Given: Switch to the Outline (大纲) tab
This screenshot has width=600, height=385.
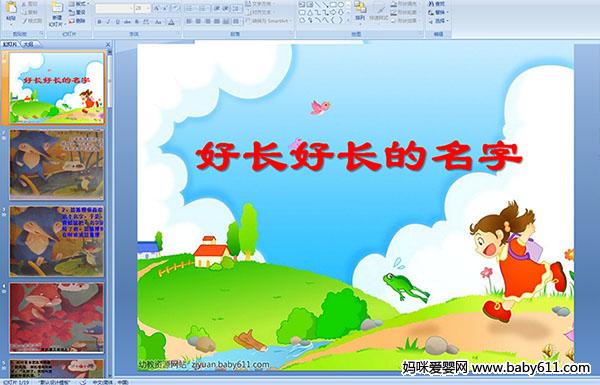Looking at the screenshot, I should tap(28, 44).
